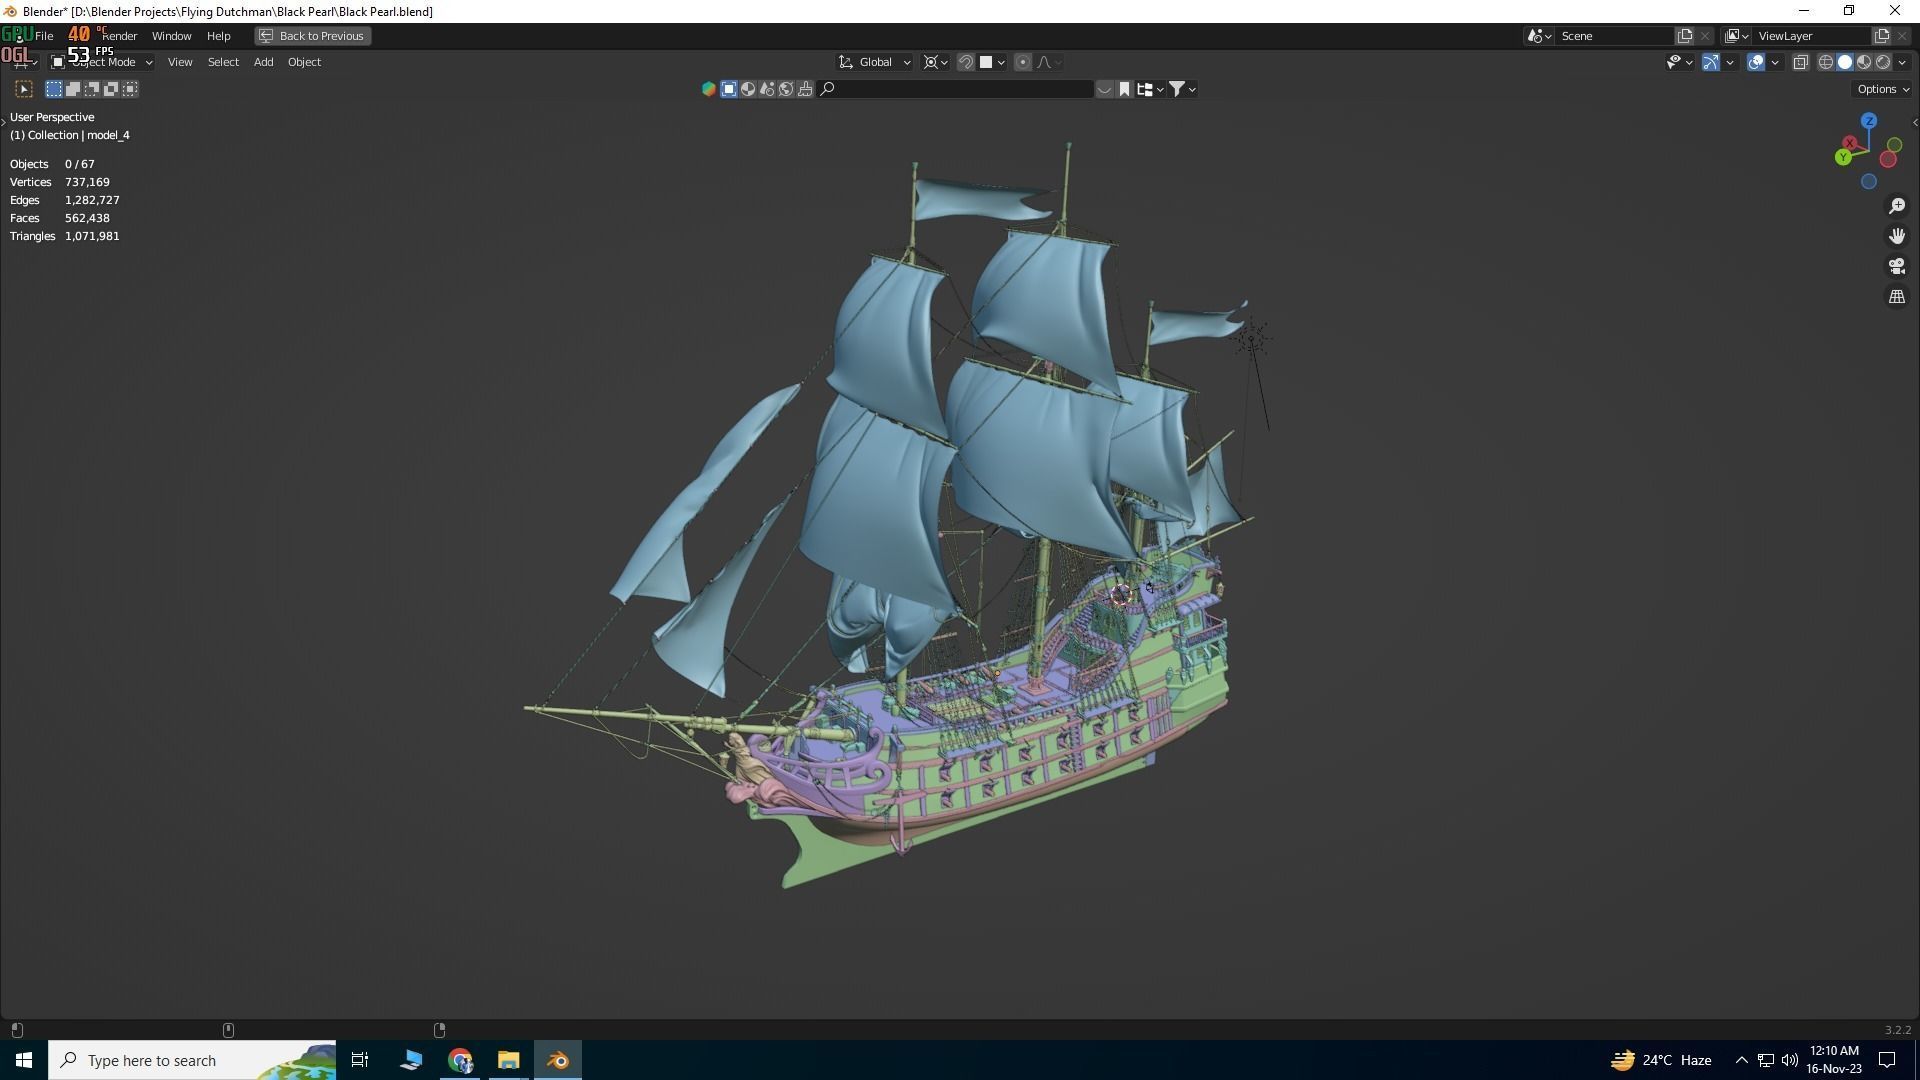Choose the 'extend selection' mode icon

tap(73, 89)
